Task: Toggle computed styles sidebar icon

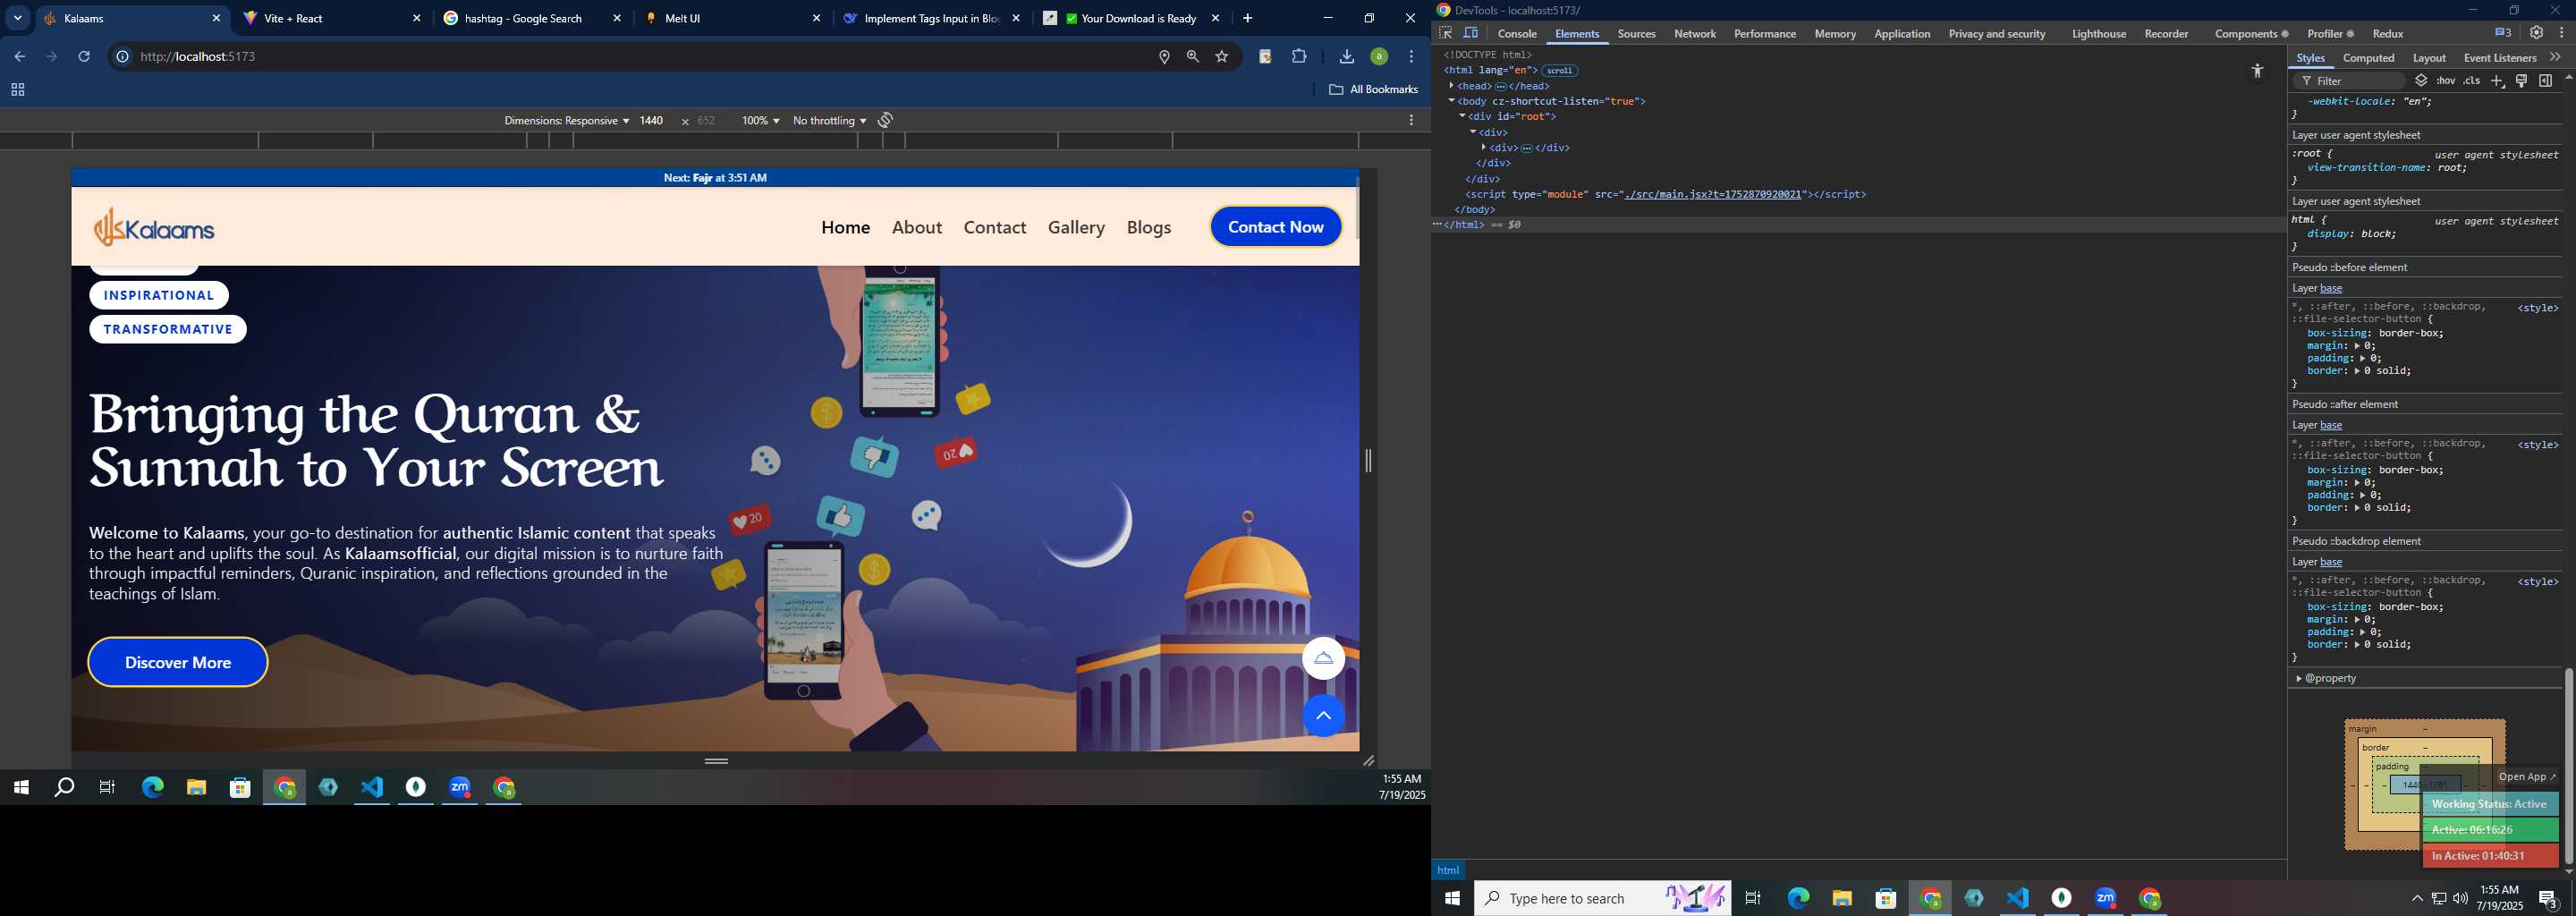Action: coord(2546,81)
